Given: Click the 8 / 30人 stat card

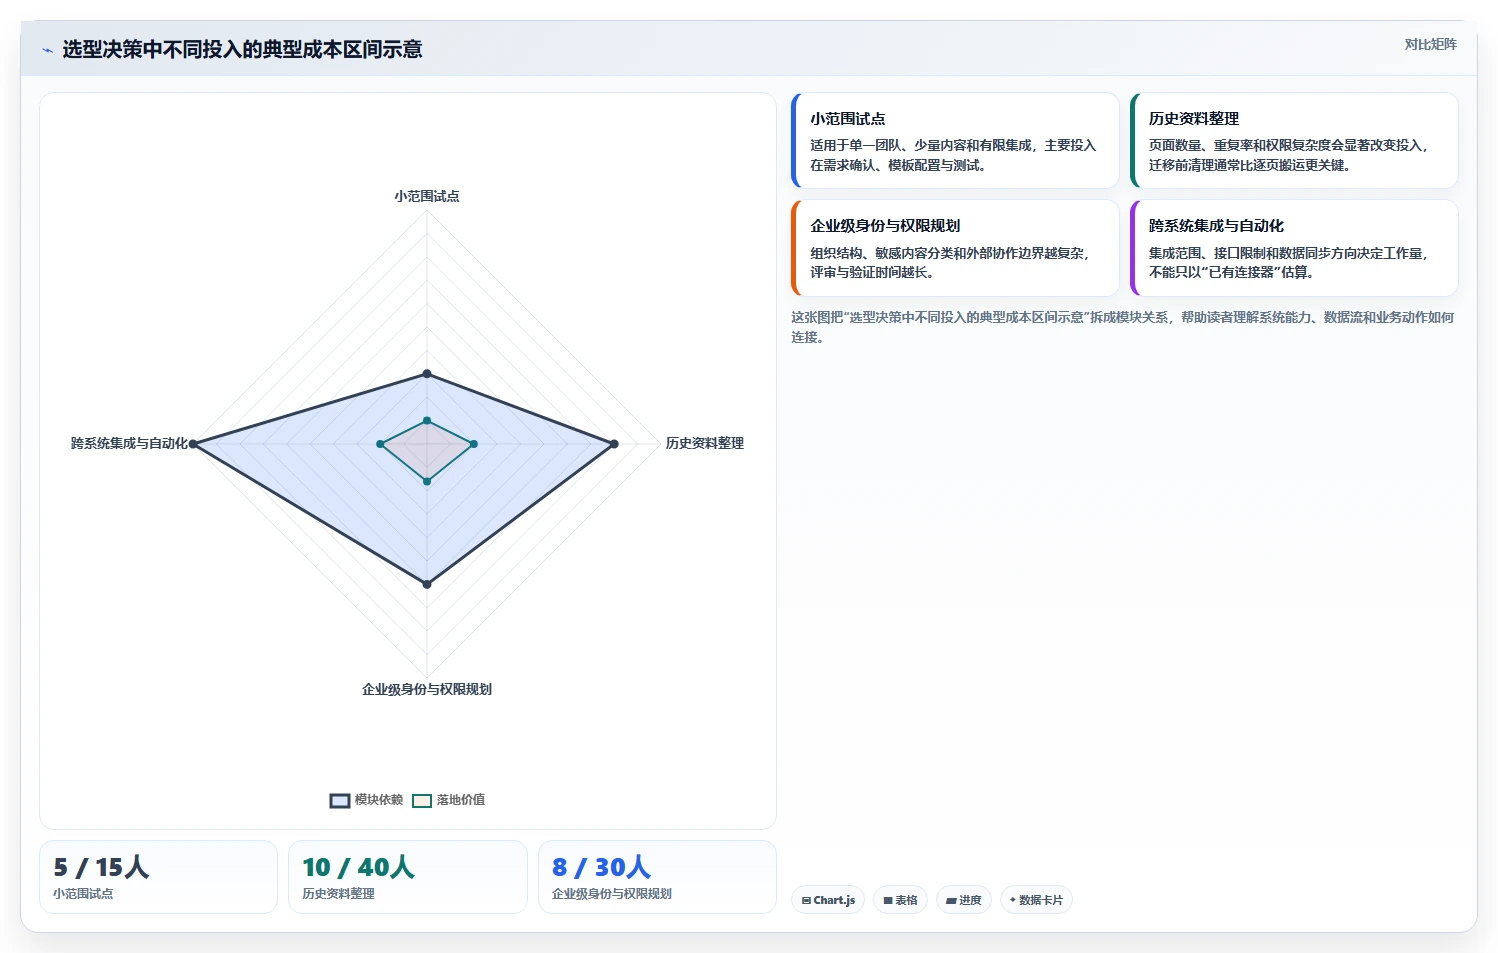Looking at the screenshot, I should 657,877.
